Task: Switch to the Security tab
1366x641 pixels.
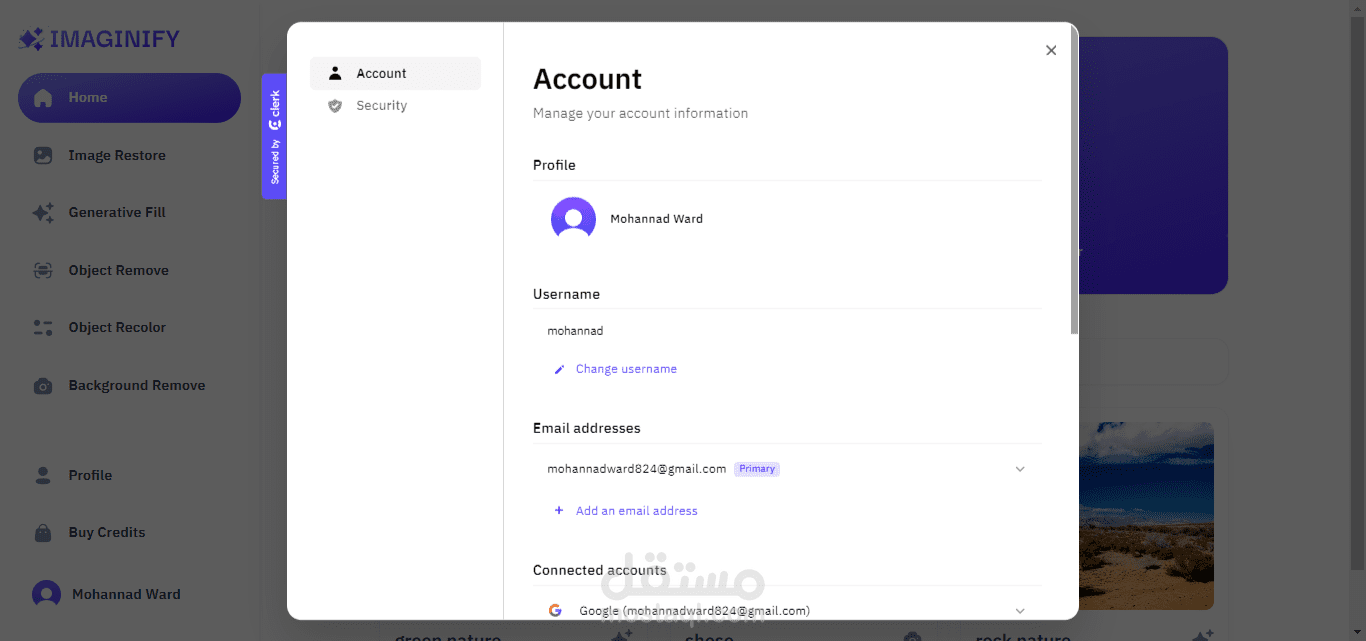Action: click(395, 105)
